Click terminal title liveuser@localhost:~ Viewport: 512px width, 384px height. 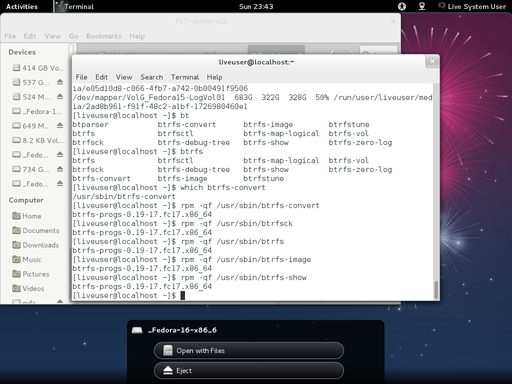pyautogui.click(x=256, y=62)
